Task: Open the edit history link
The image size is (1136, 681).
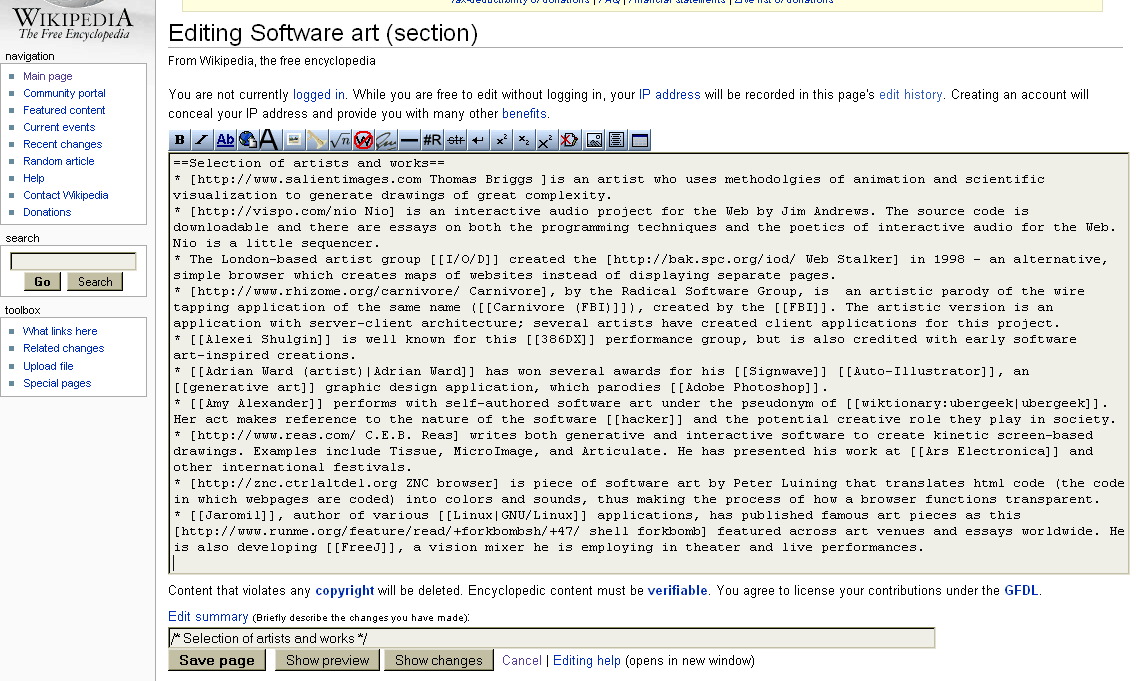Action: point(911,95)
